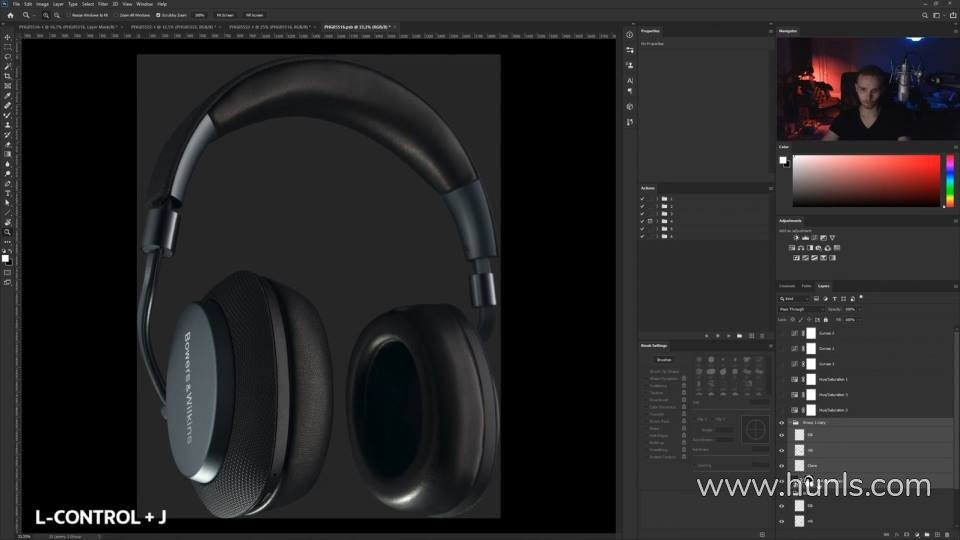Expand action set folder 1
The height and width of the screenshot is (540, 960).
click(x=657, y=199)
